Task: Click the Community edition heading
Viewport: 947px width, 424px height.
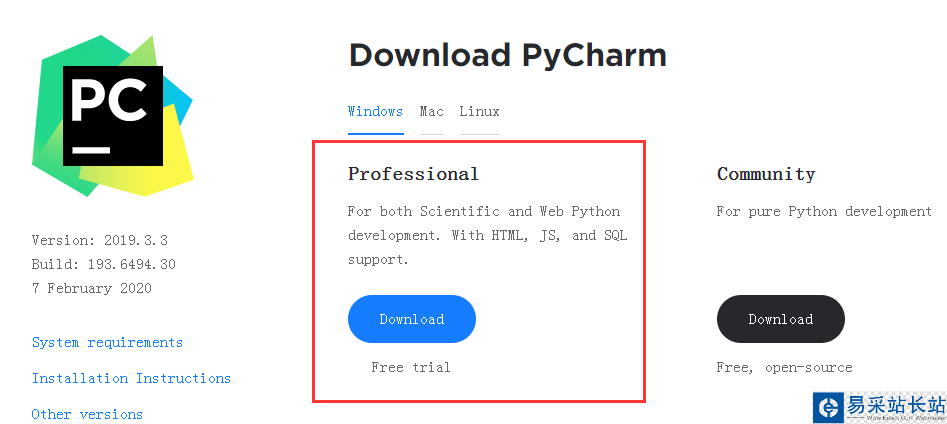Action: (766, 174)
